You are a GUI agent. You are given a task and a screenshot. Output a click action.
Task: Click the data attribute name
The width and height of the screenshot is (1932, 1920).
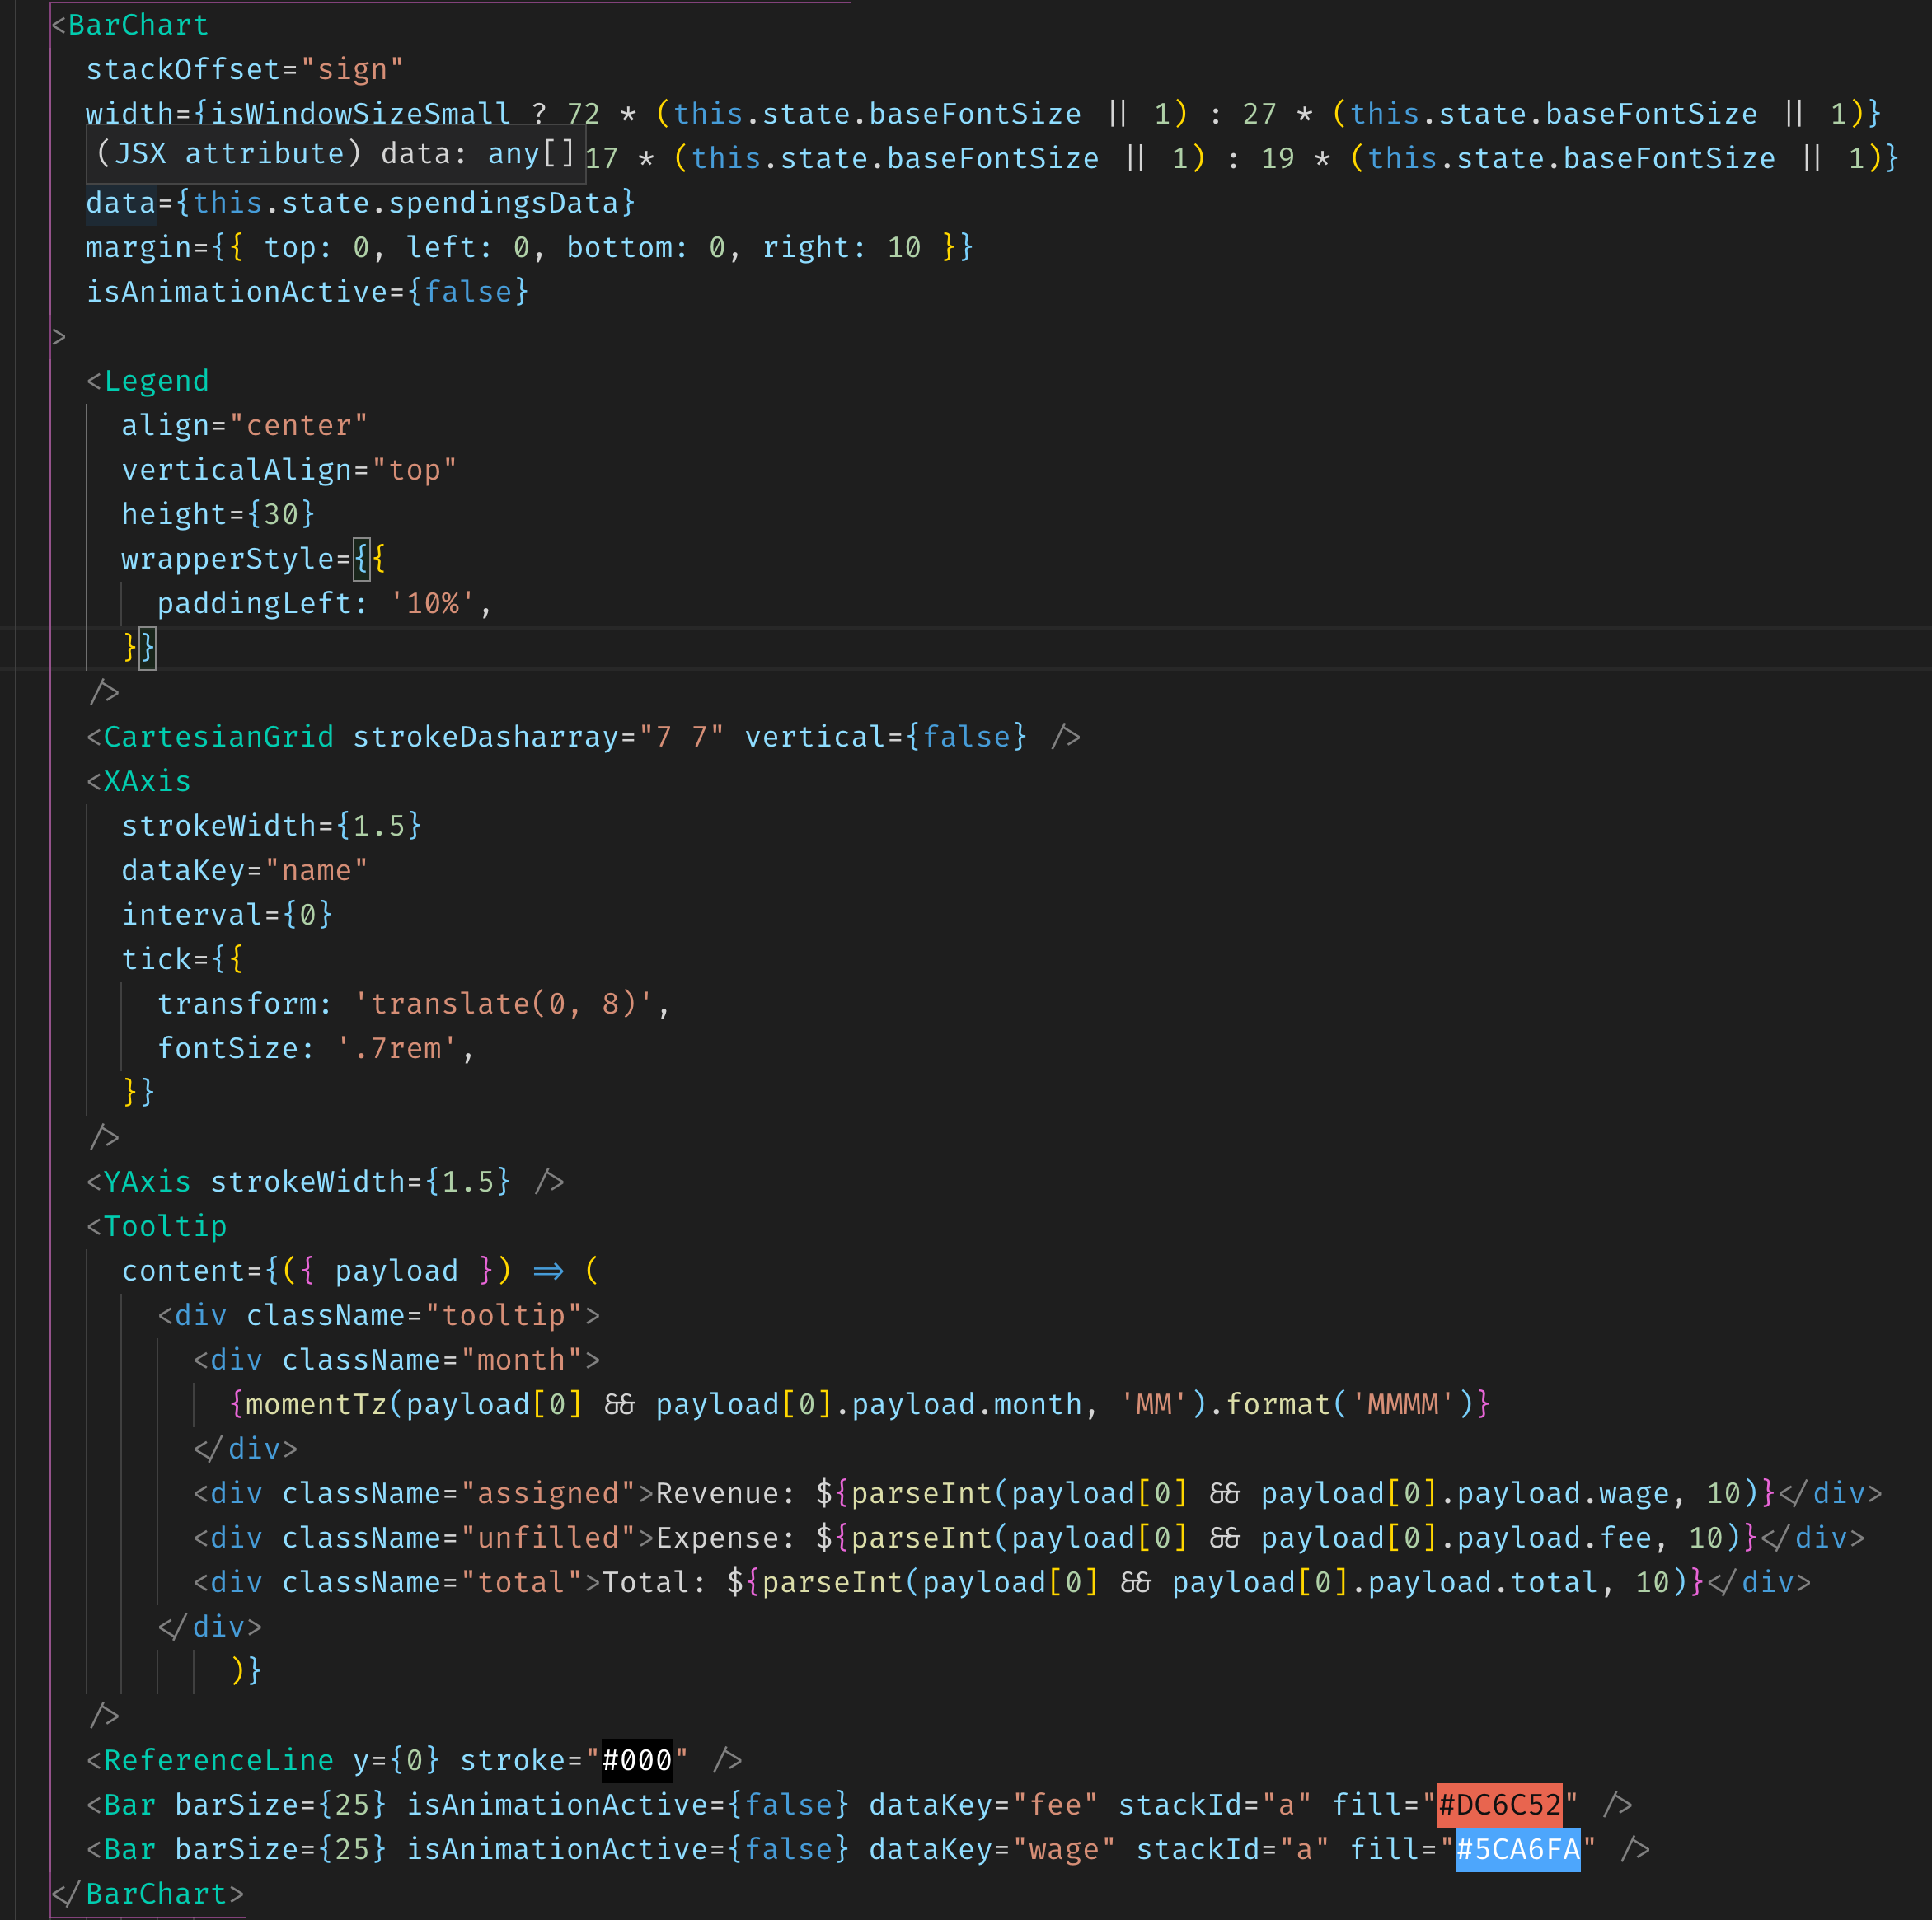(121, 203)
